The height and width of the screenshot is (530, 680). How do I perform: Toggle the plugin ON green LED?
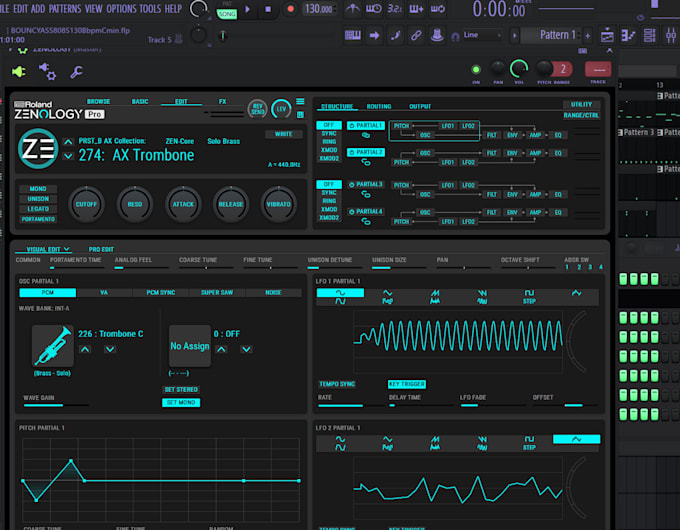coord(476,69)
